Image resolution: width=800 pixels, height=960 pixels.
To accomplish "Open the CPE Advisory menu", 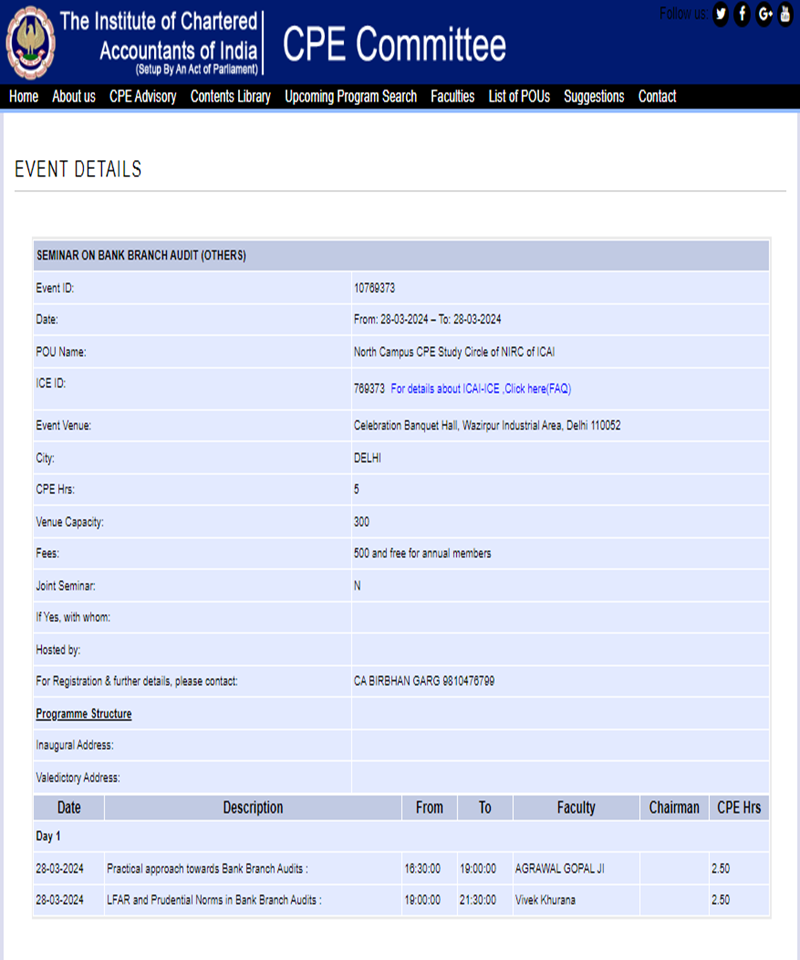I will pos(143,97).
